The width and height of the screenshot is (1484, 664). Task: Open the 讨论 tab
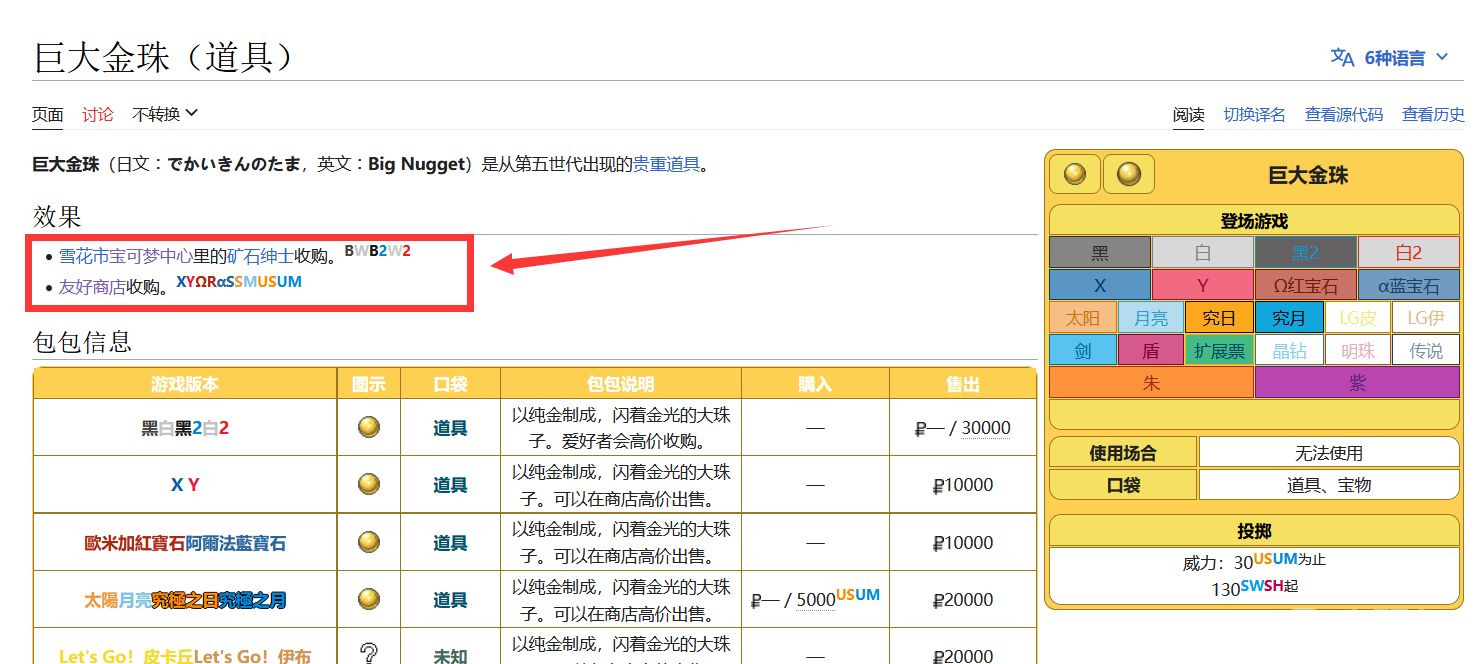tap(98, 114)
